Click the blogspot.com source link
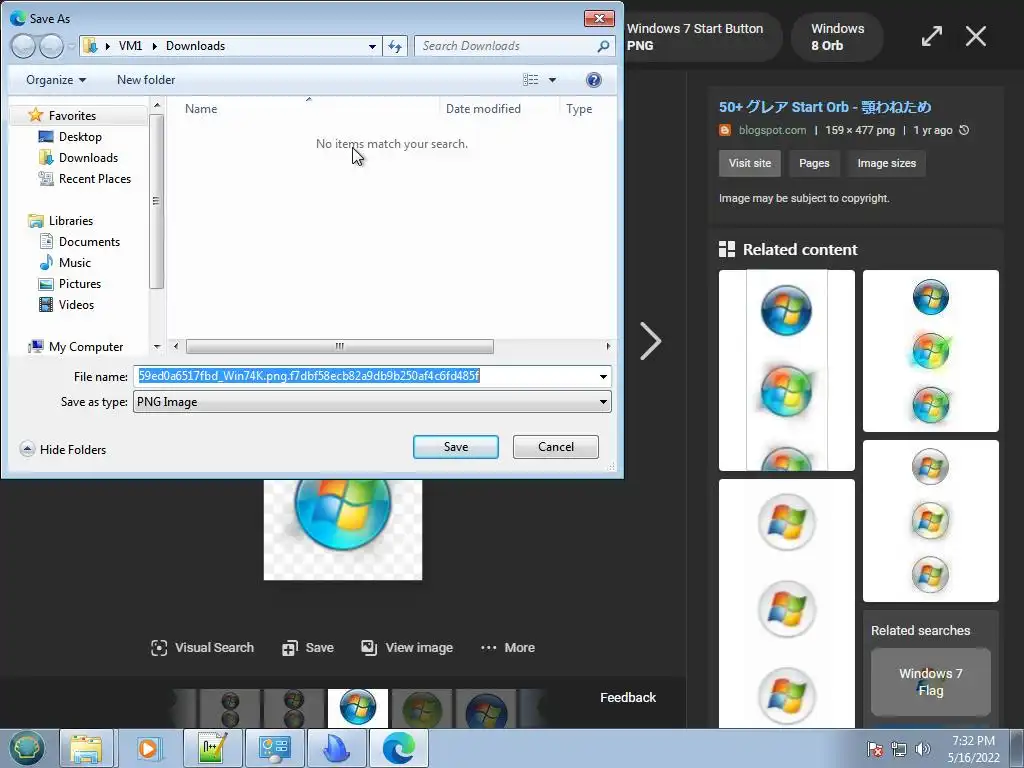Screen dimensions: 1024x768 tap(772, 130)
